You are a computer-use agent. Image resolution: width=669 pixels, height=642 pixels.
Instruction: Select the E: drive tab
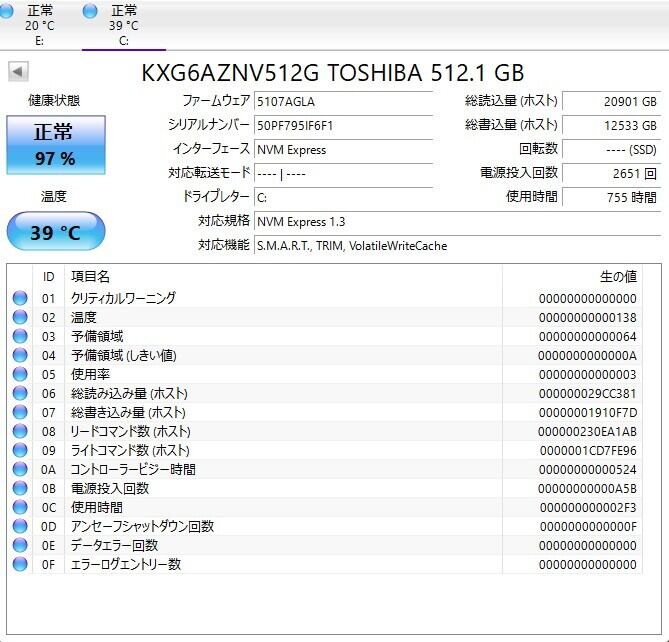click(x=40, y=25)
